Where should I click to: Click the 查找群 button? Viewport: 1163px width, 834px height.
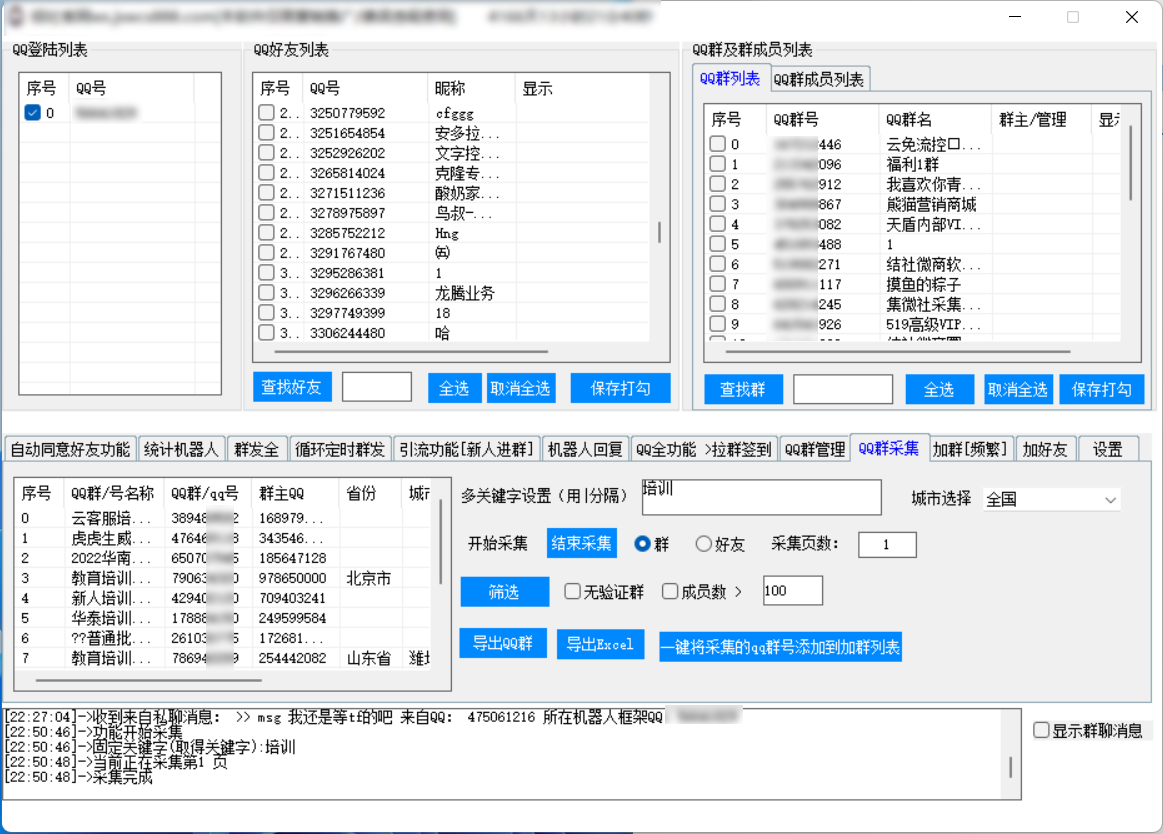click(742, 390)
